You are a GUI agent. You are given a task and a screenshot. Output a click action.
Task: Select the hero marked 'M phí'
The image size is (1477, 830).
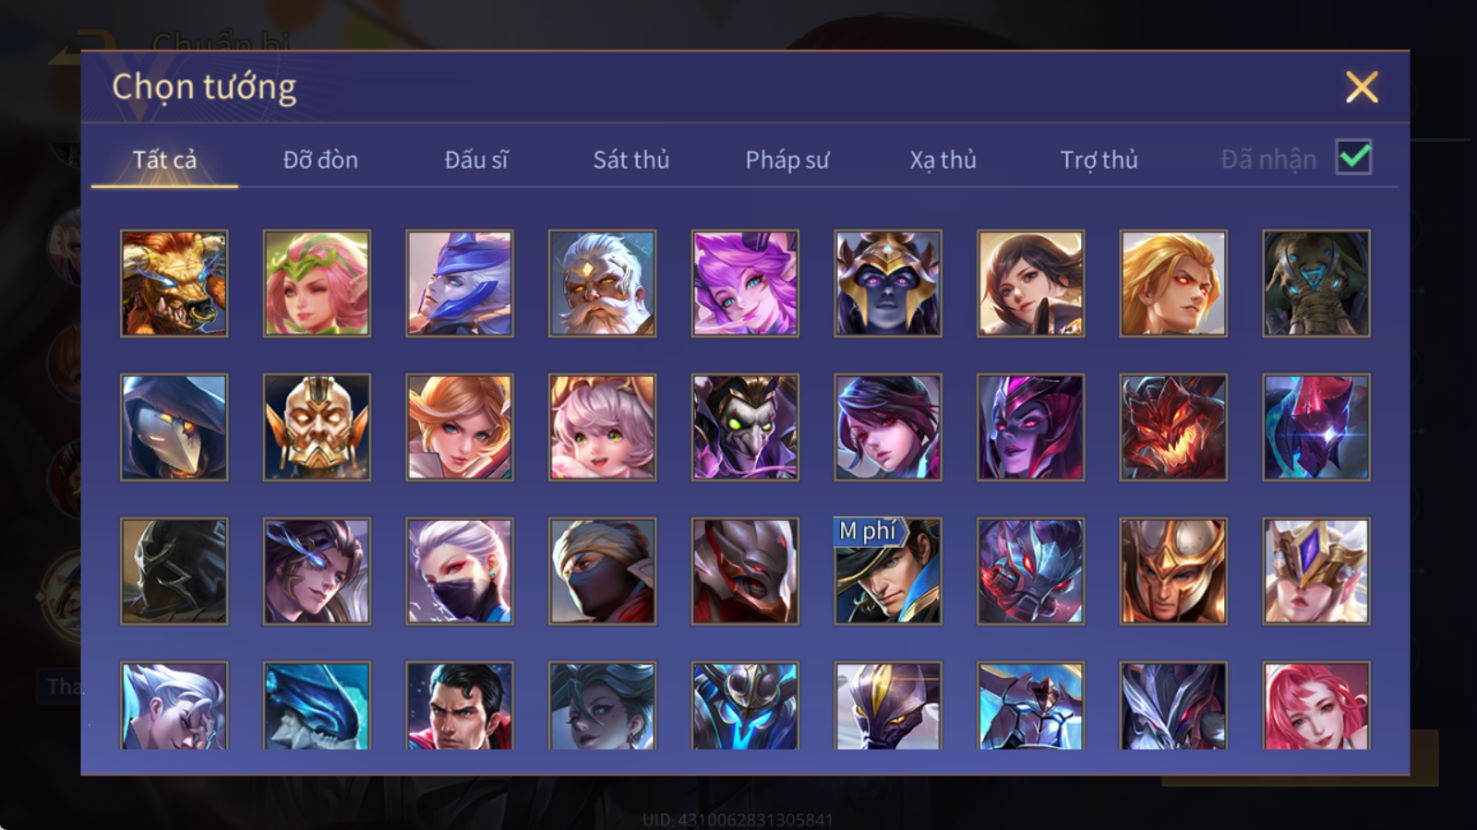[888, 571]
